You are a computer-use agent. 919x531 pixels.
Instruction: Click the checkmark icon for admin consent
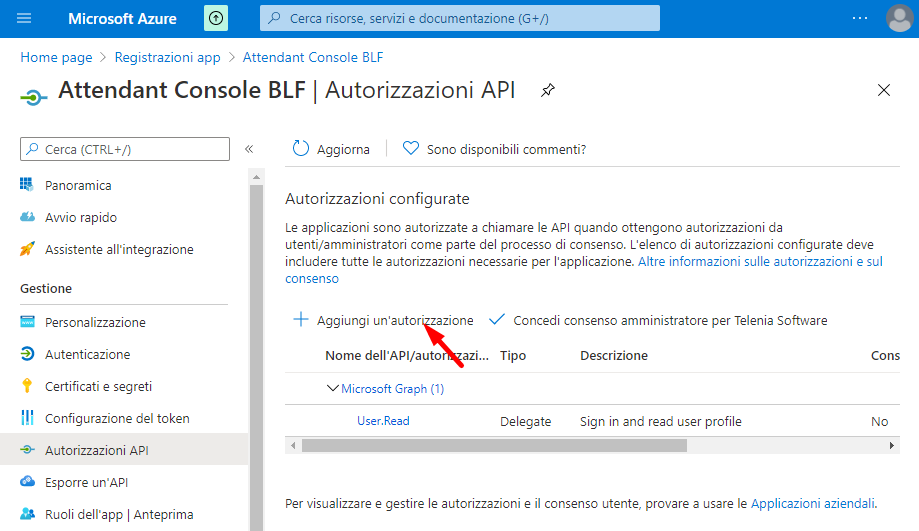point(497,319)
